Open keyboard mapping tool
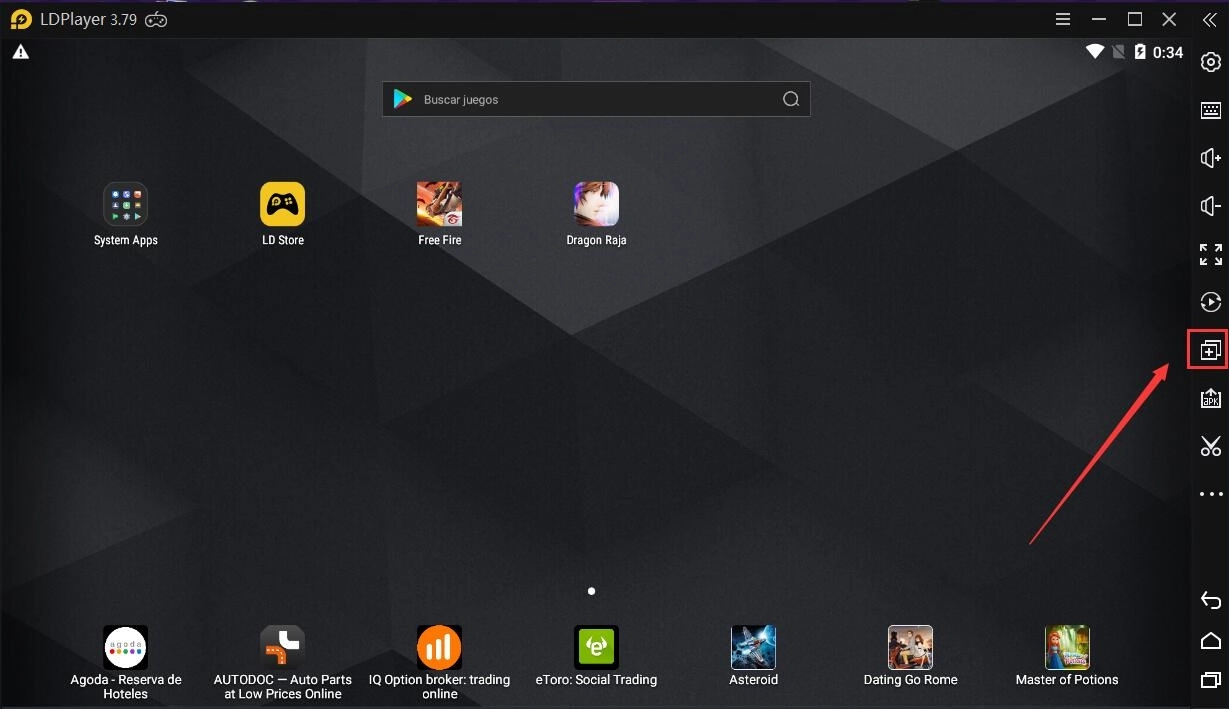 [1210, 110]
